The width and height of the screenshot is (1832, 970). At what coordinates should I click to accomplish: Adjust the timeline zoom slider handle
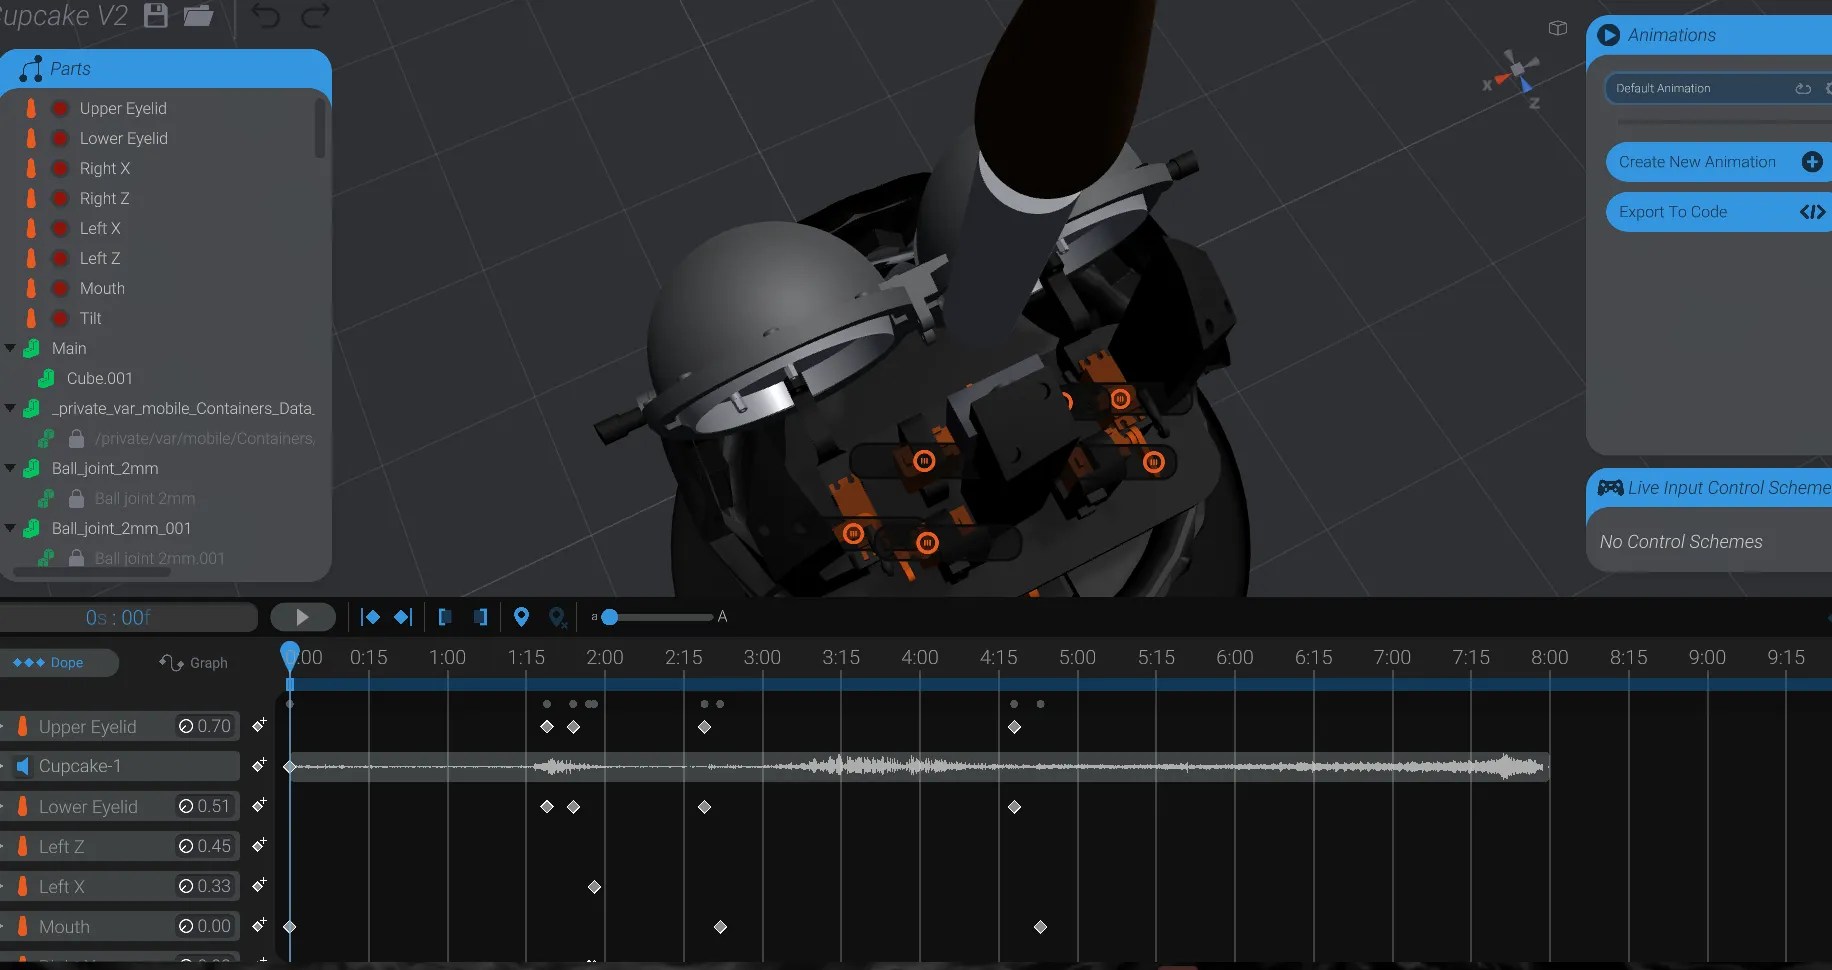[609, 617]
